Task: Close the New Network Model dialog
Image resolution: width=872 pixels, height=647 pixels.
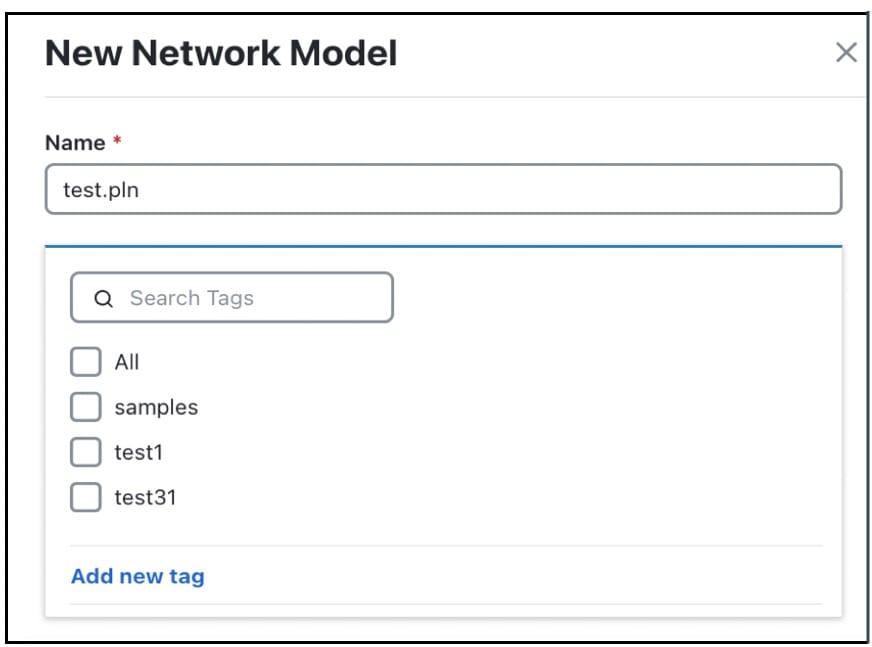Action: click(x=846, y=53)
